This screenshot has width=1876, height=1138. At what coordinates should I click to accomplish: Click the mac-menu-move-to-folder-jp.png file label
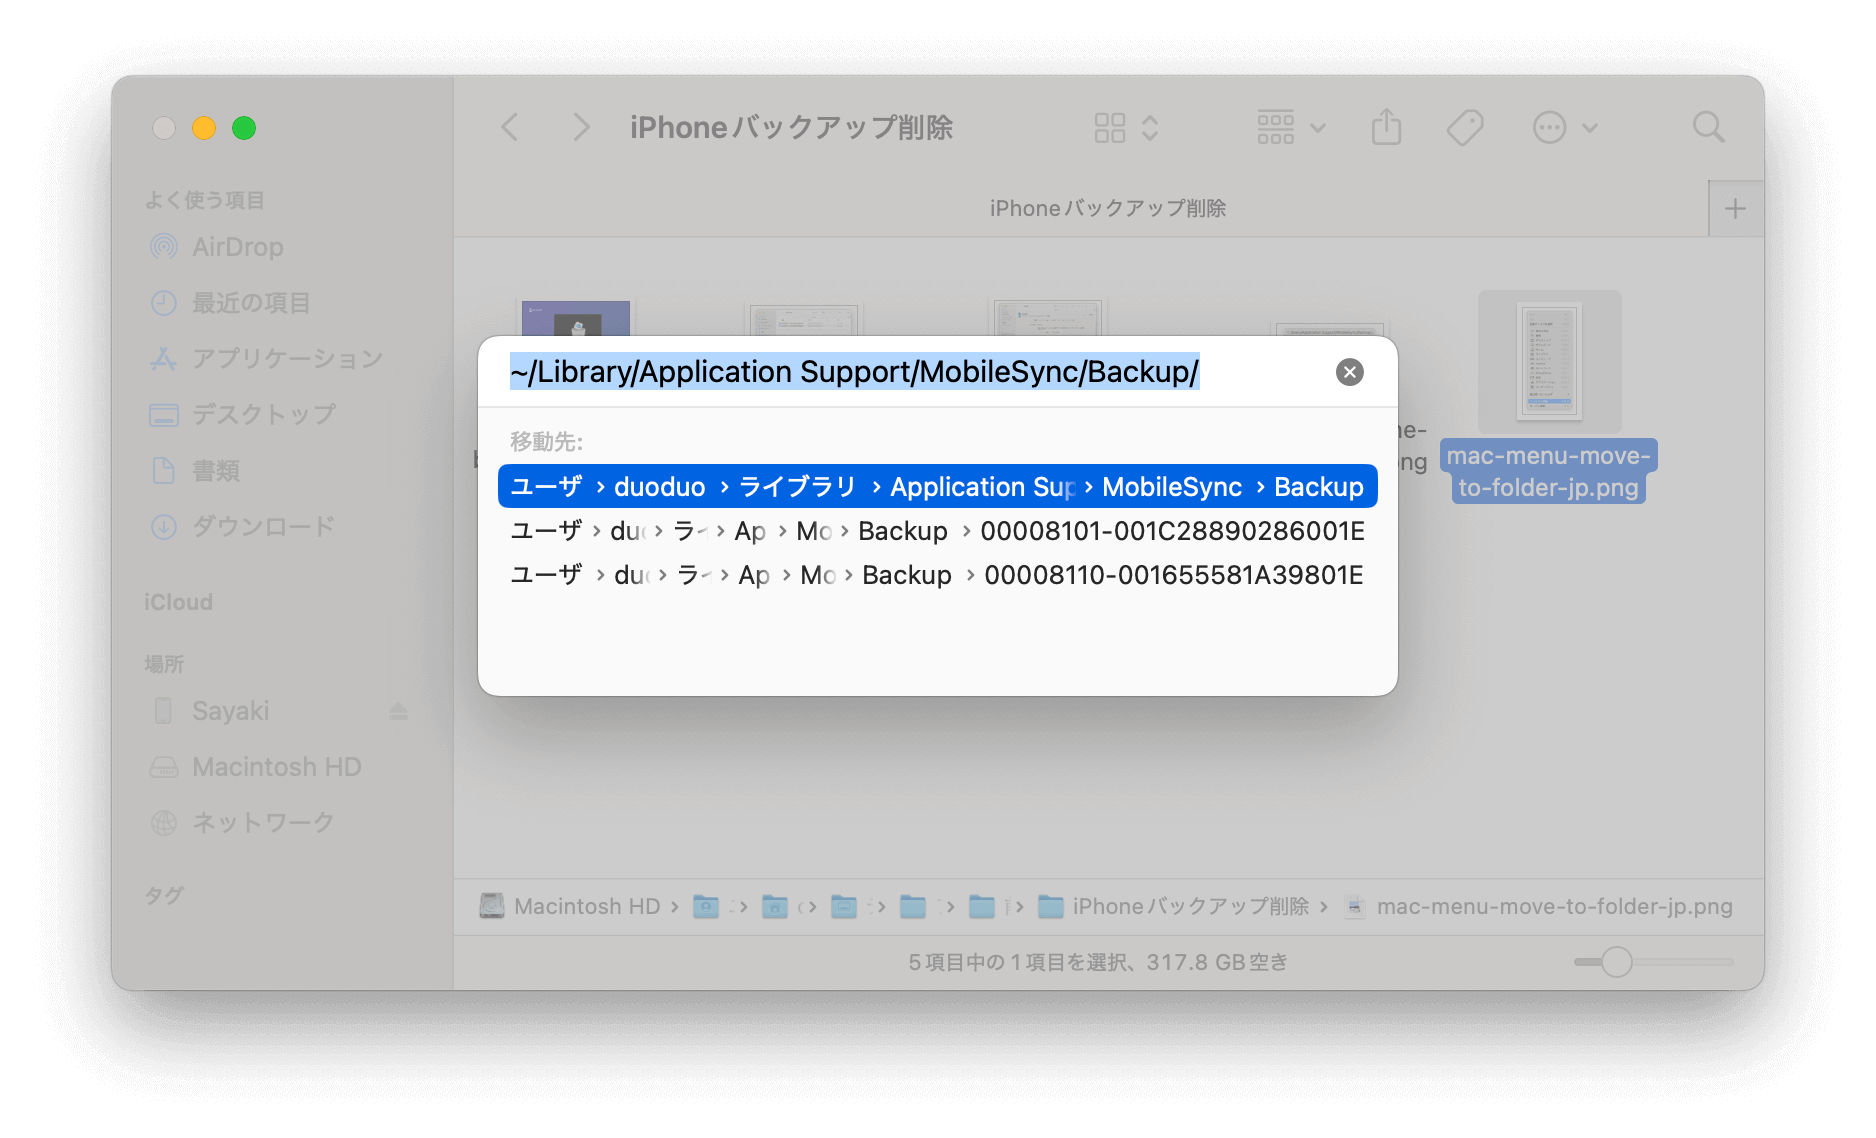tap(1548, 471)
